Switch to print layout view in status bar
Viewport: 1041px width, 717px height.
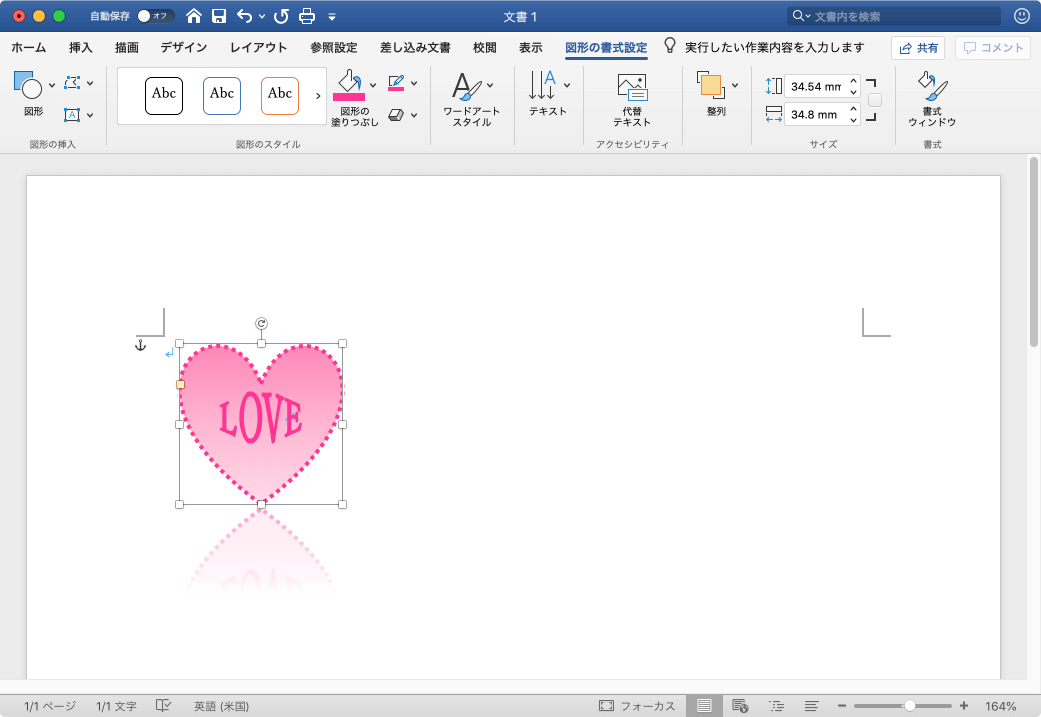[x=705, y=705]
